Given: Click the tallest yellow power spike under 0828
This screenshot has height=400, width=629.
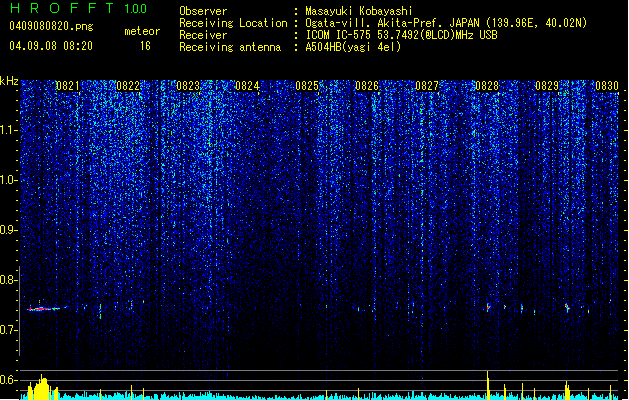Looking at the screenshot, I should point(488,385).
